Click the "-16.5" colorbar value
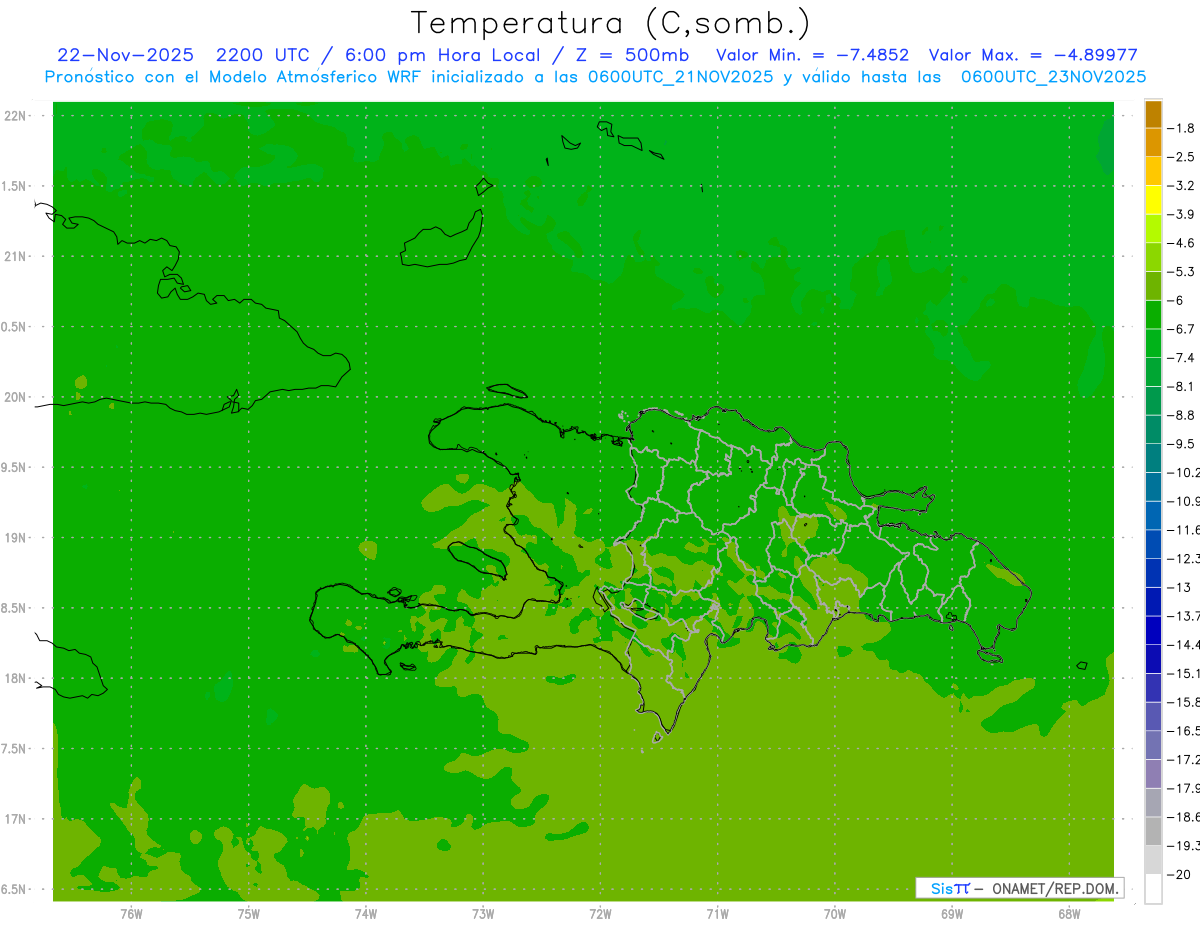 coord(1184,731)
